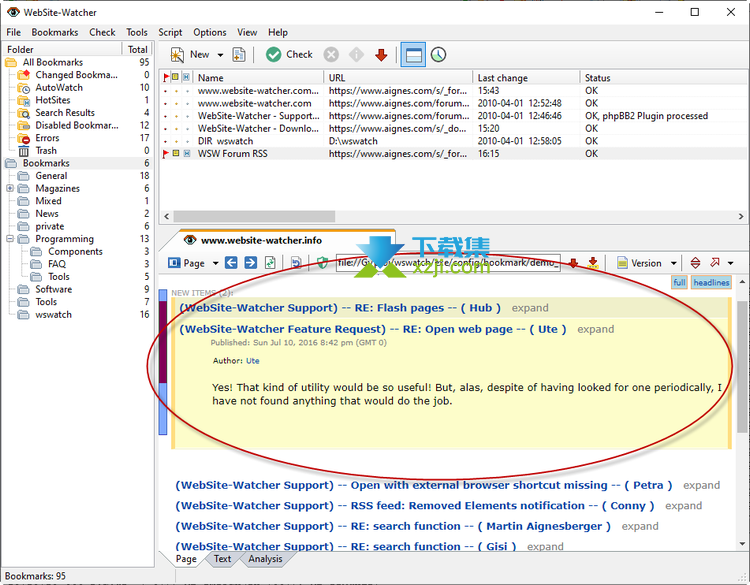Click the horizontal scrollbar thumb in bookmark list
Screen dimensions: 750x585
tap(254, 216)
